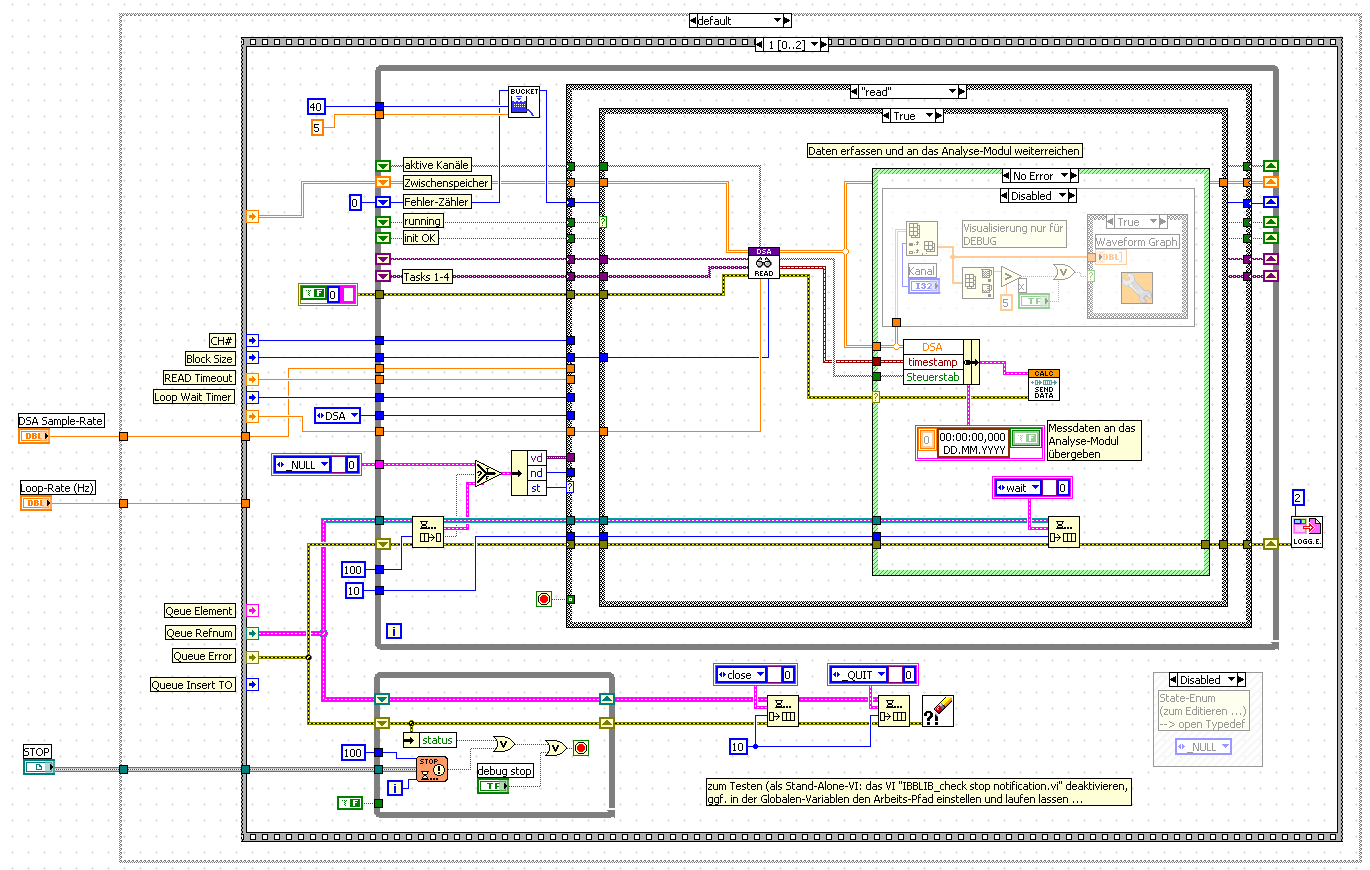This screenshot has height=870, width=1370.
Task: Select the DSA READ subVI icon
Action: click(764, 263)
